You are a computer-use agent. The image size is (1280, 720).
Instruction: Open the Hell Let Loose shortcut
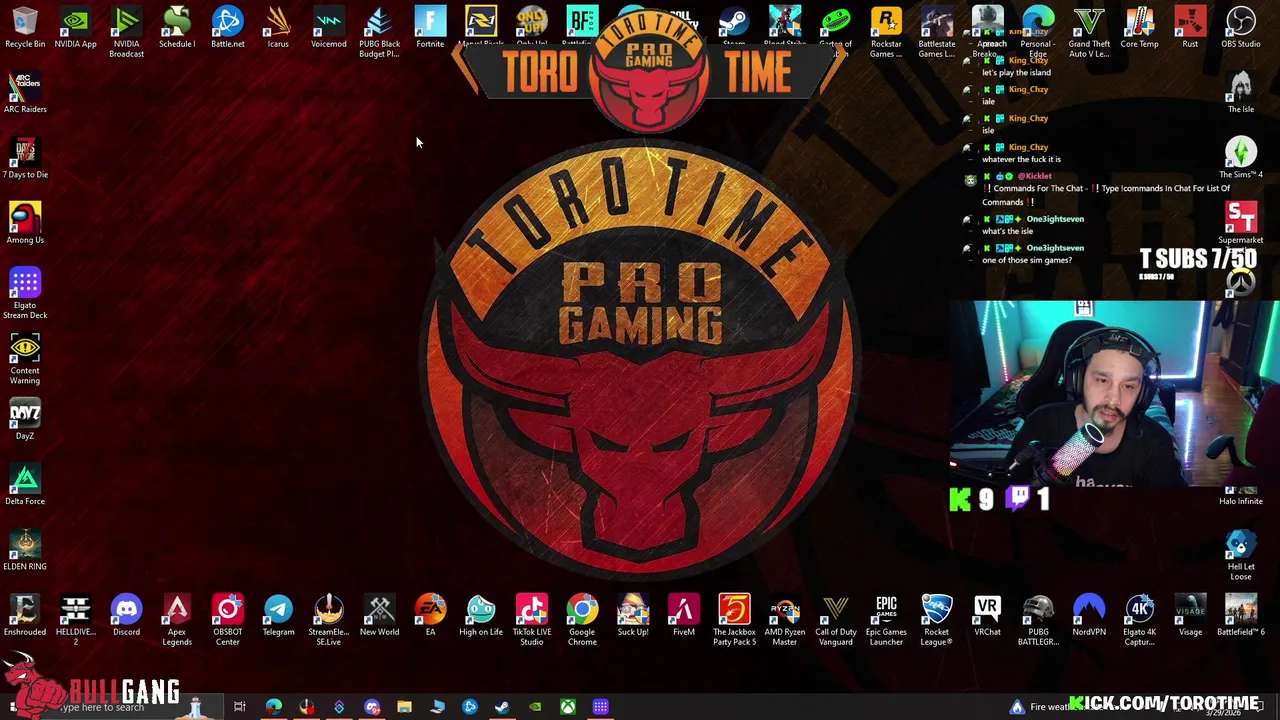tap(1240, 555)
